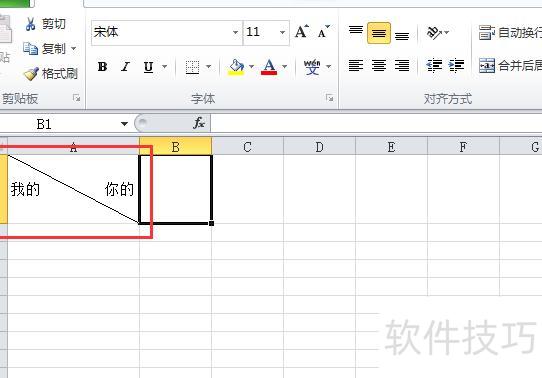
Task: Expand the font name dropdown
Action: tap(235, 32)
